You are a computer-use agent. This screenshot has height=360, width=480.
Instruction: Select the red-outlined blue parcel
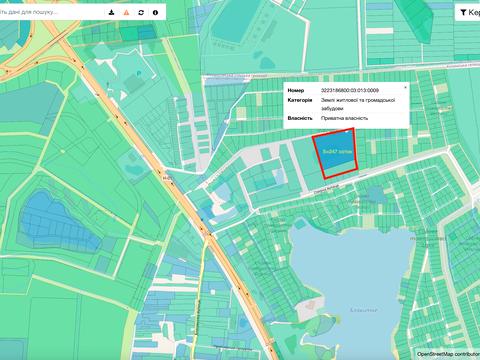point(335,153)
